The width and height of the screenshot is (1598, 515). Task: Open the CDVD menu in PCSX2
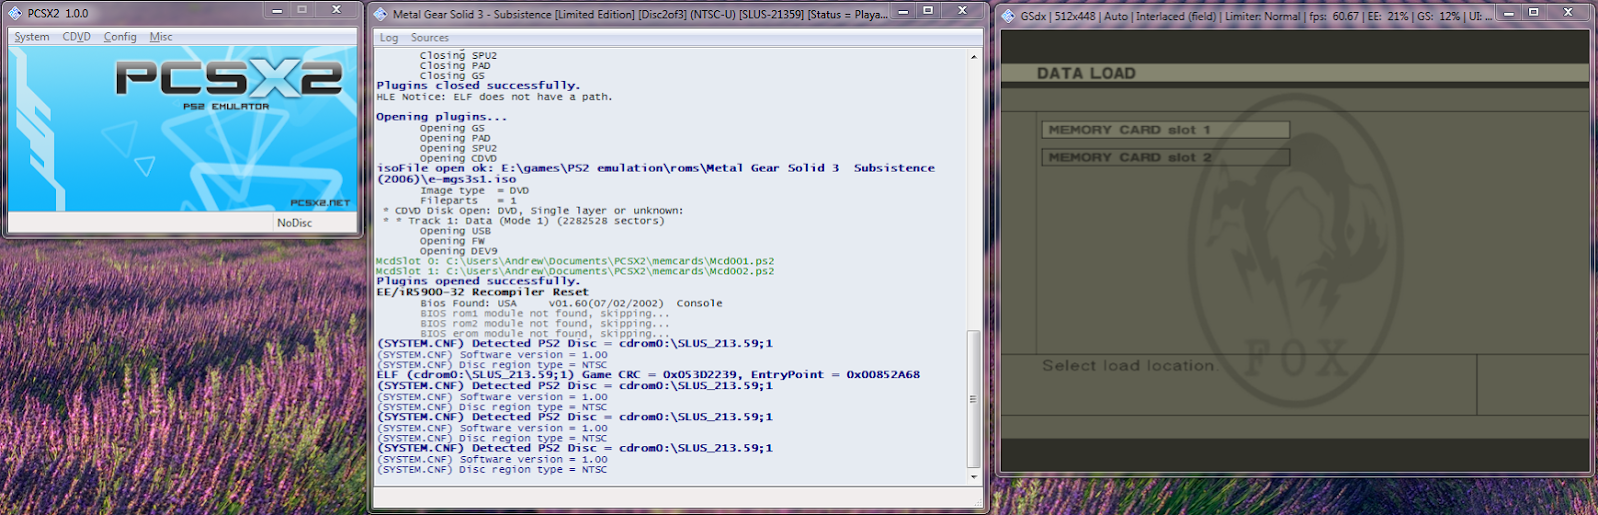point(76,37)
